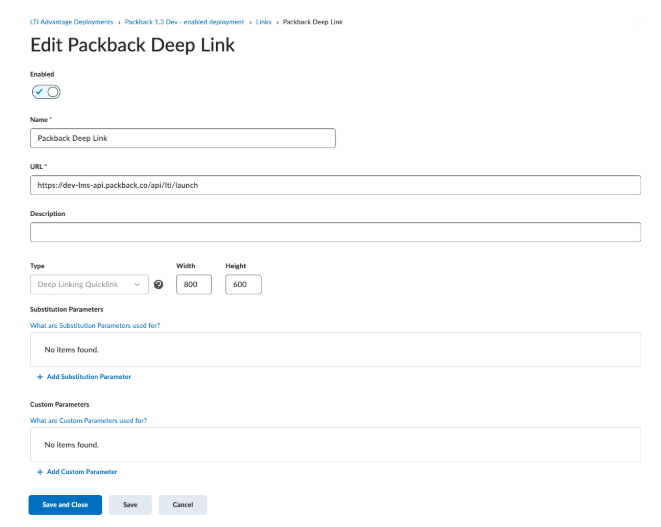Focus the Name text field
The image size is (661, 527).
click(183, 139)
